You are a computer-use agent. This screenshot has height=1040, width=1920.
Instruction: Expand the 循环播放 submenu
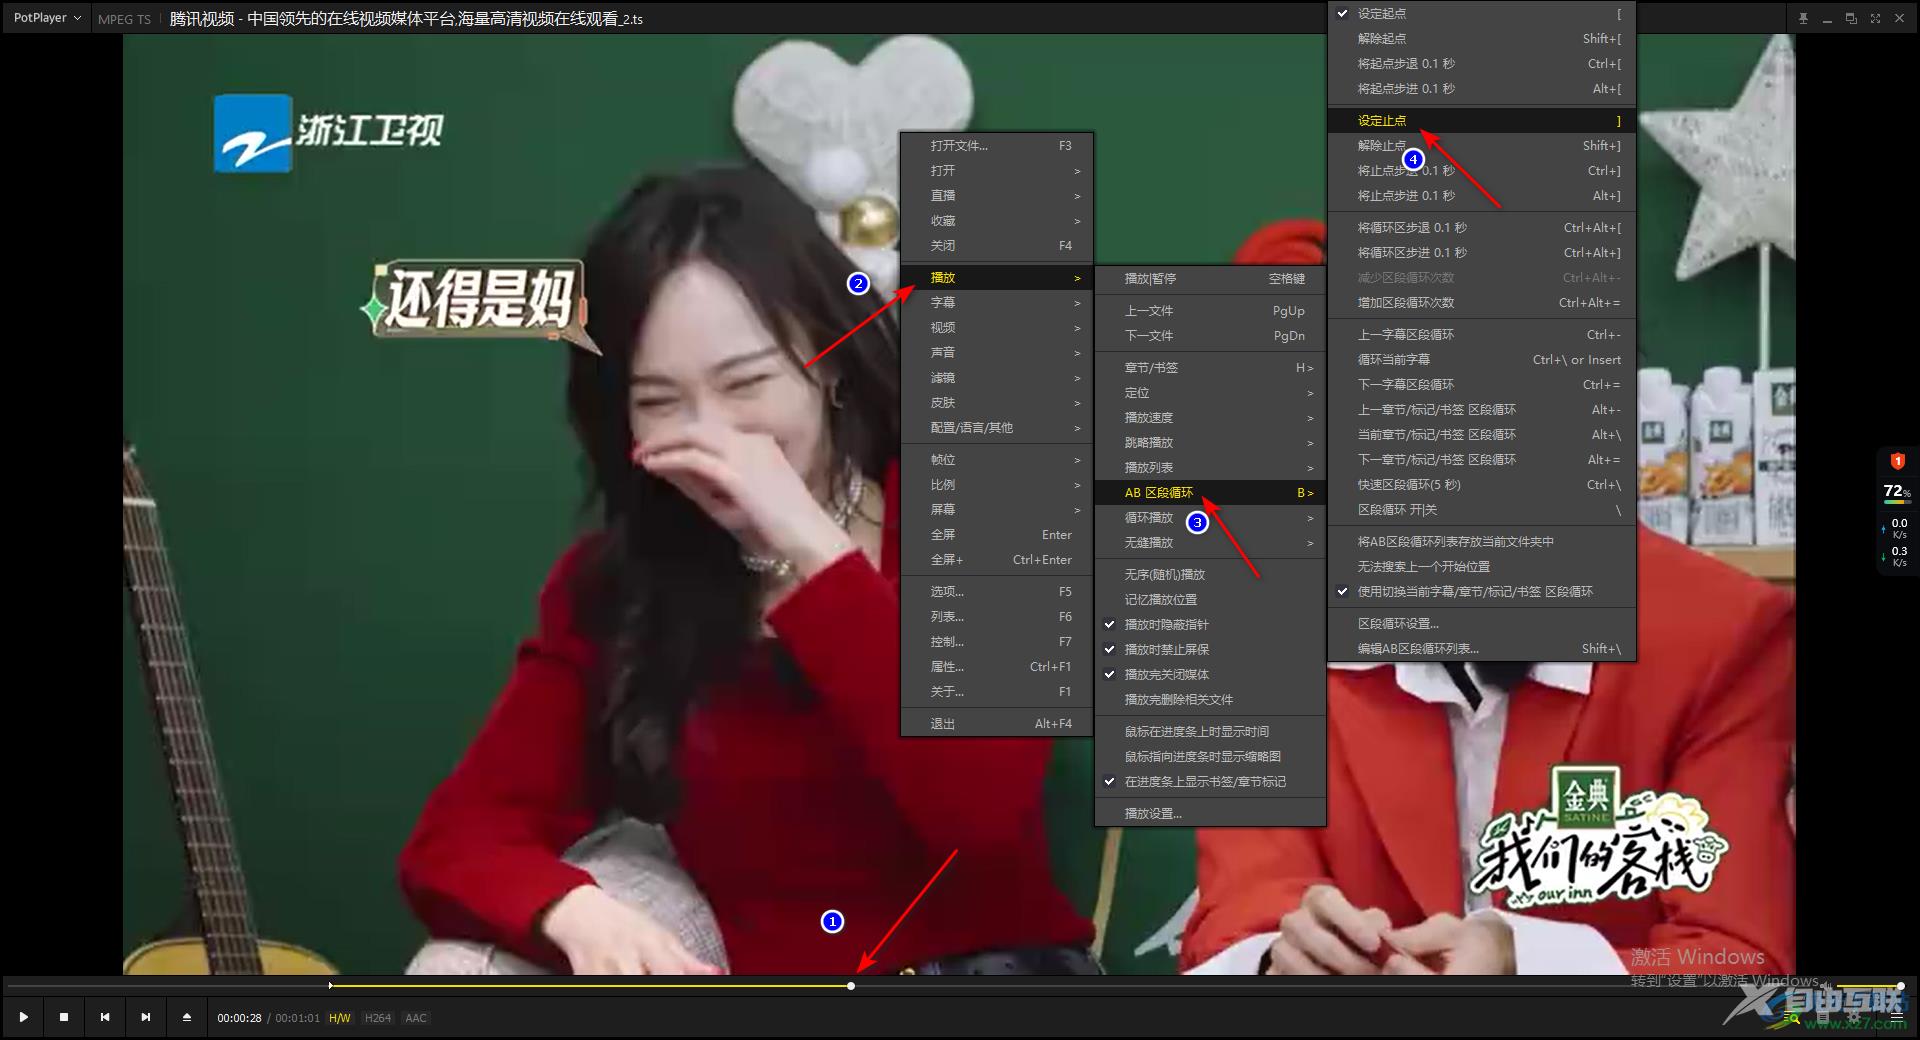1210,517
